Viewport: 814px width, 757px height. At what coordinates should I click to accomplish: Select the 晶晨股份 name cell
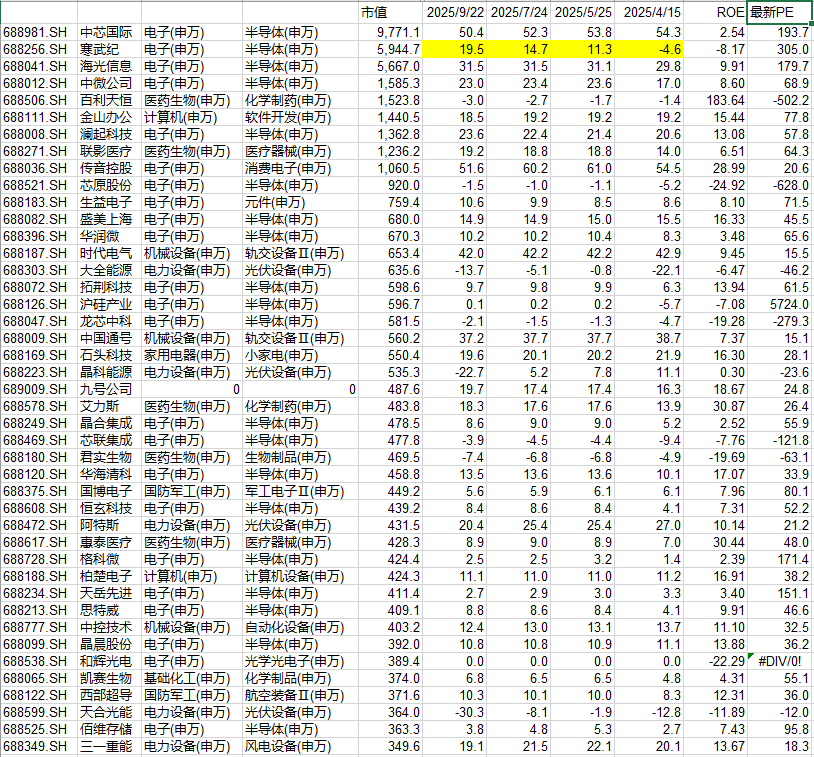109,644
